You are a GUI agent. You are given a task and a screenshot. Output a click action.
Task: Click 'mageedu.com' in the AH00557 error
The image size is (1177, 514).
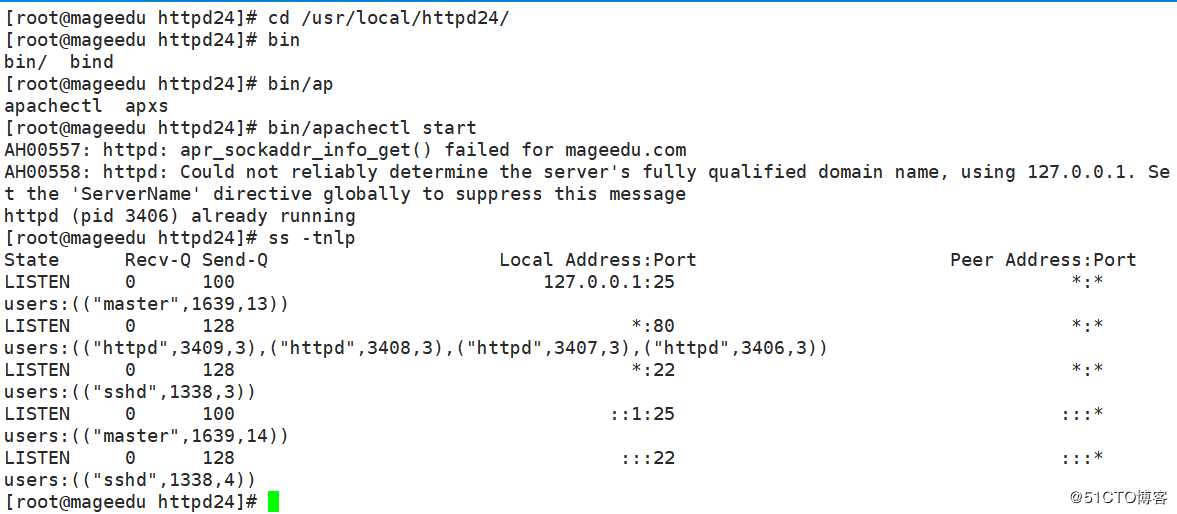tap(625, 150)
